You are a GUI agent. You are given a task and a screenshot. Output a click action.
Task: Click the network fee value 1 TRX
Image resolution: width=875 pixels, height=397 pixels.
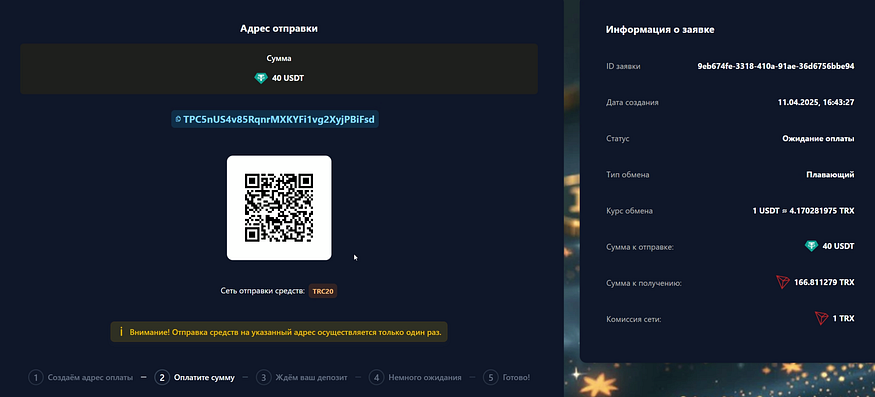(843, 319)
